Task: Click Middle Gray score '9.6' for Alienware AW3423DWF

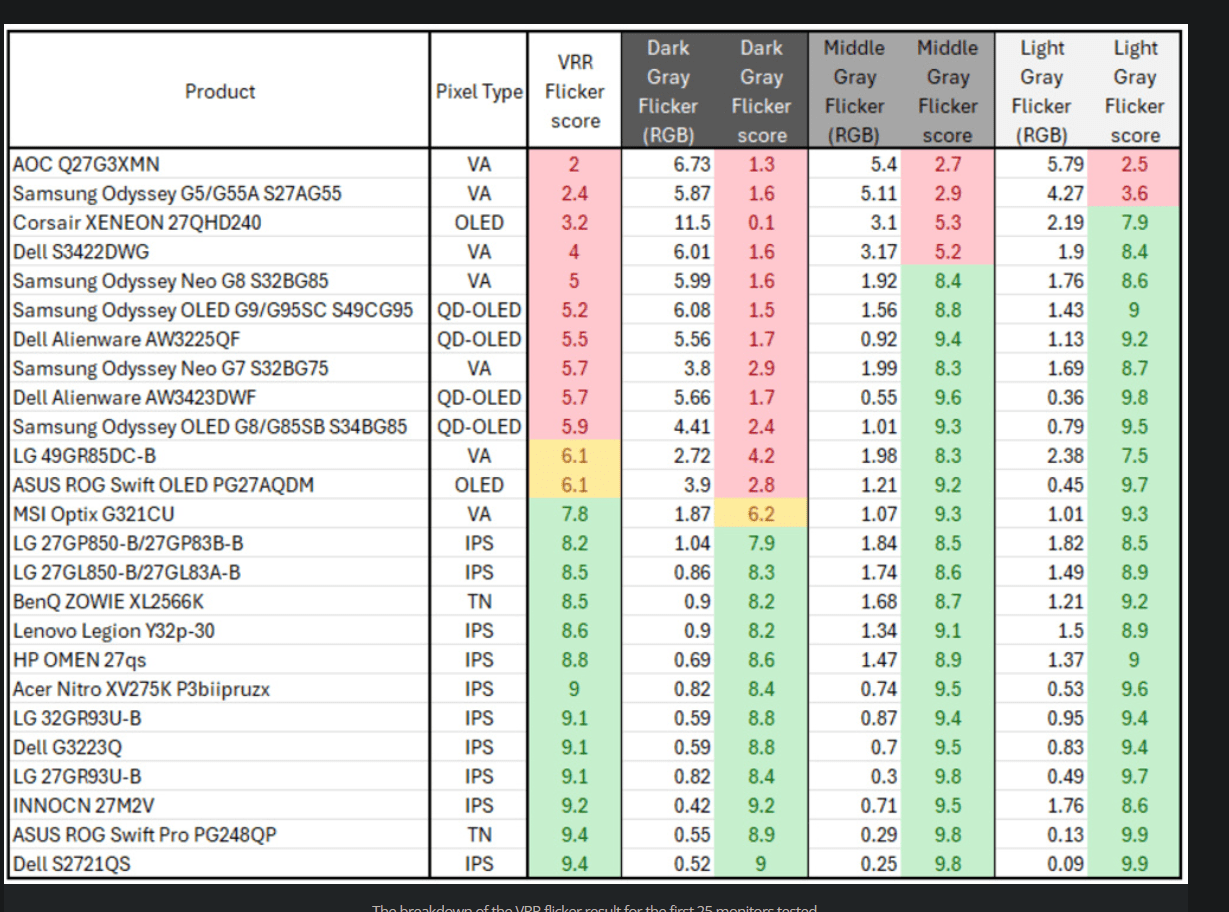Action: coord(947,398)
